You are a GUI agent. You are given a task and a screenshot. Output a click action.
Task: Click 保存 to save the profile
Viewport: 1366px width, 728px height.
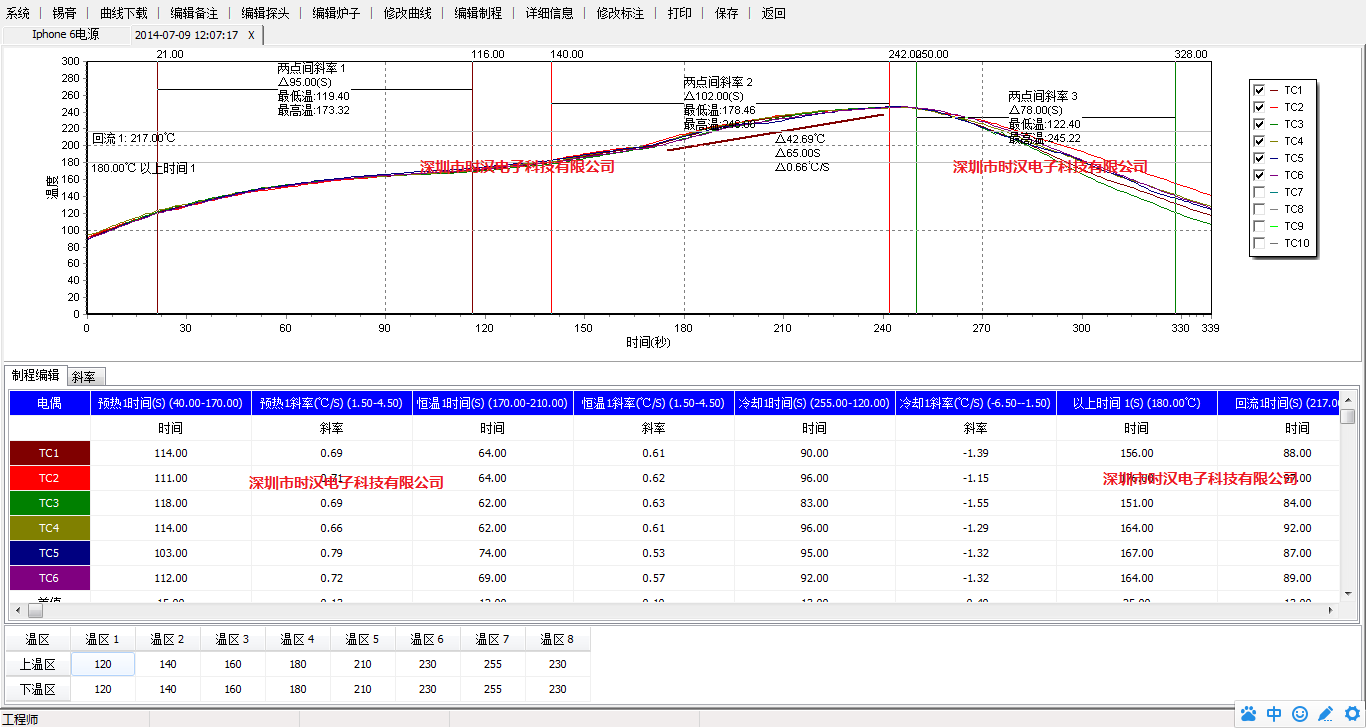pyautogui.click(x=727, y=13)
